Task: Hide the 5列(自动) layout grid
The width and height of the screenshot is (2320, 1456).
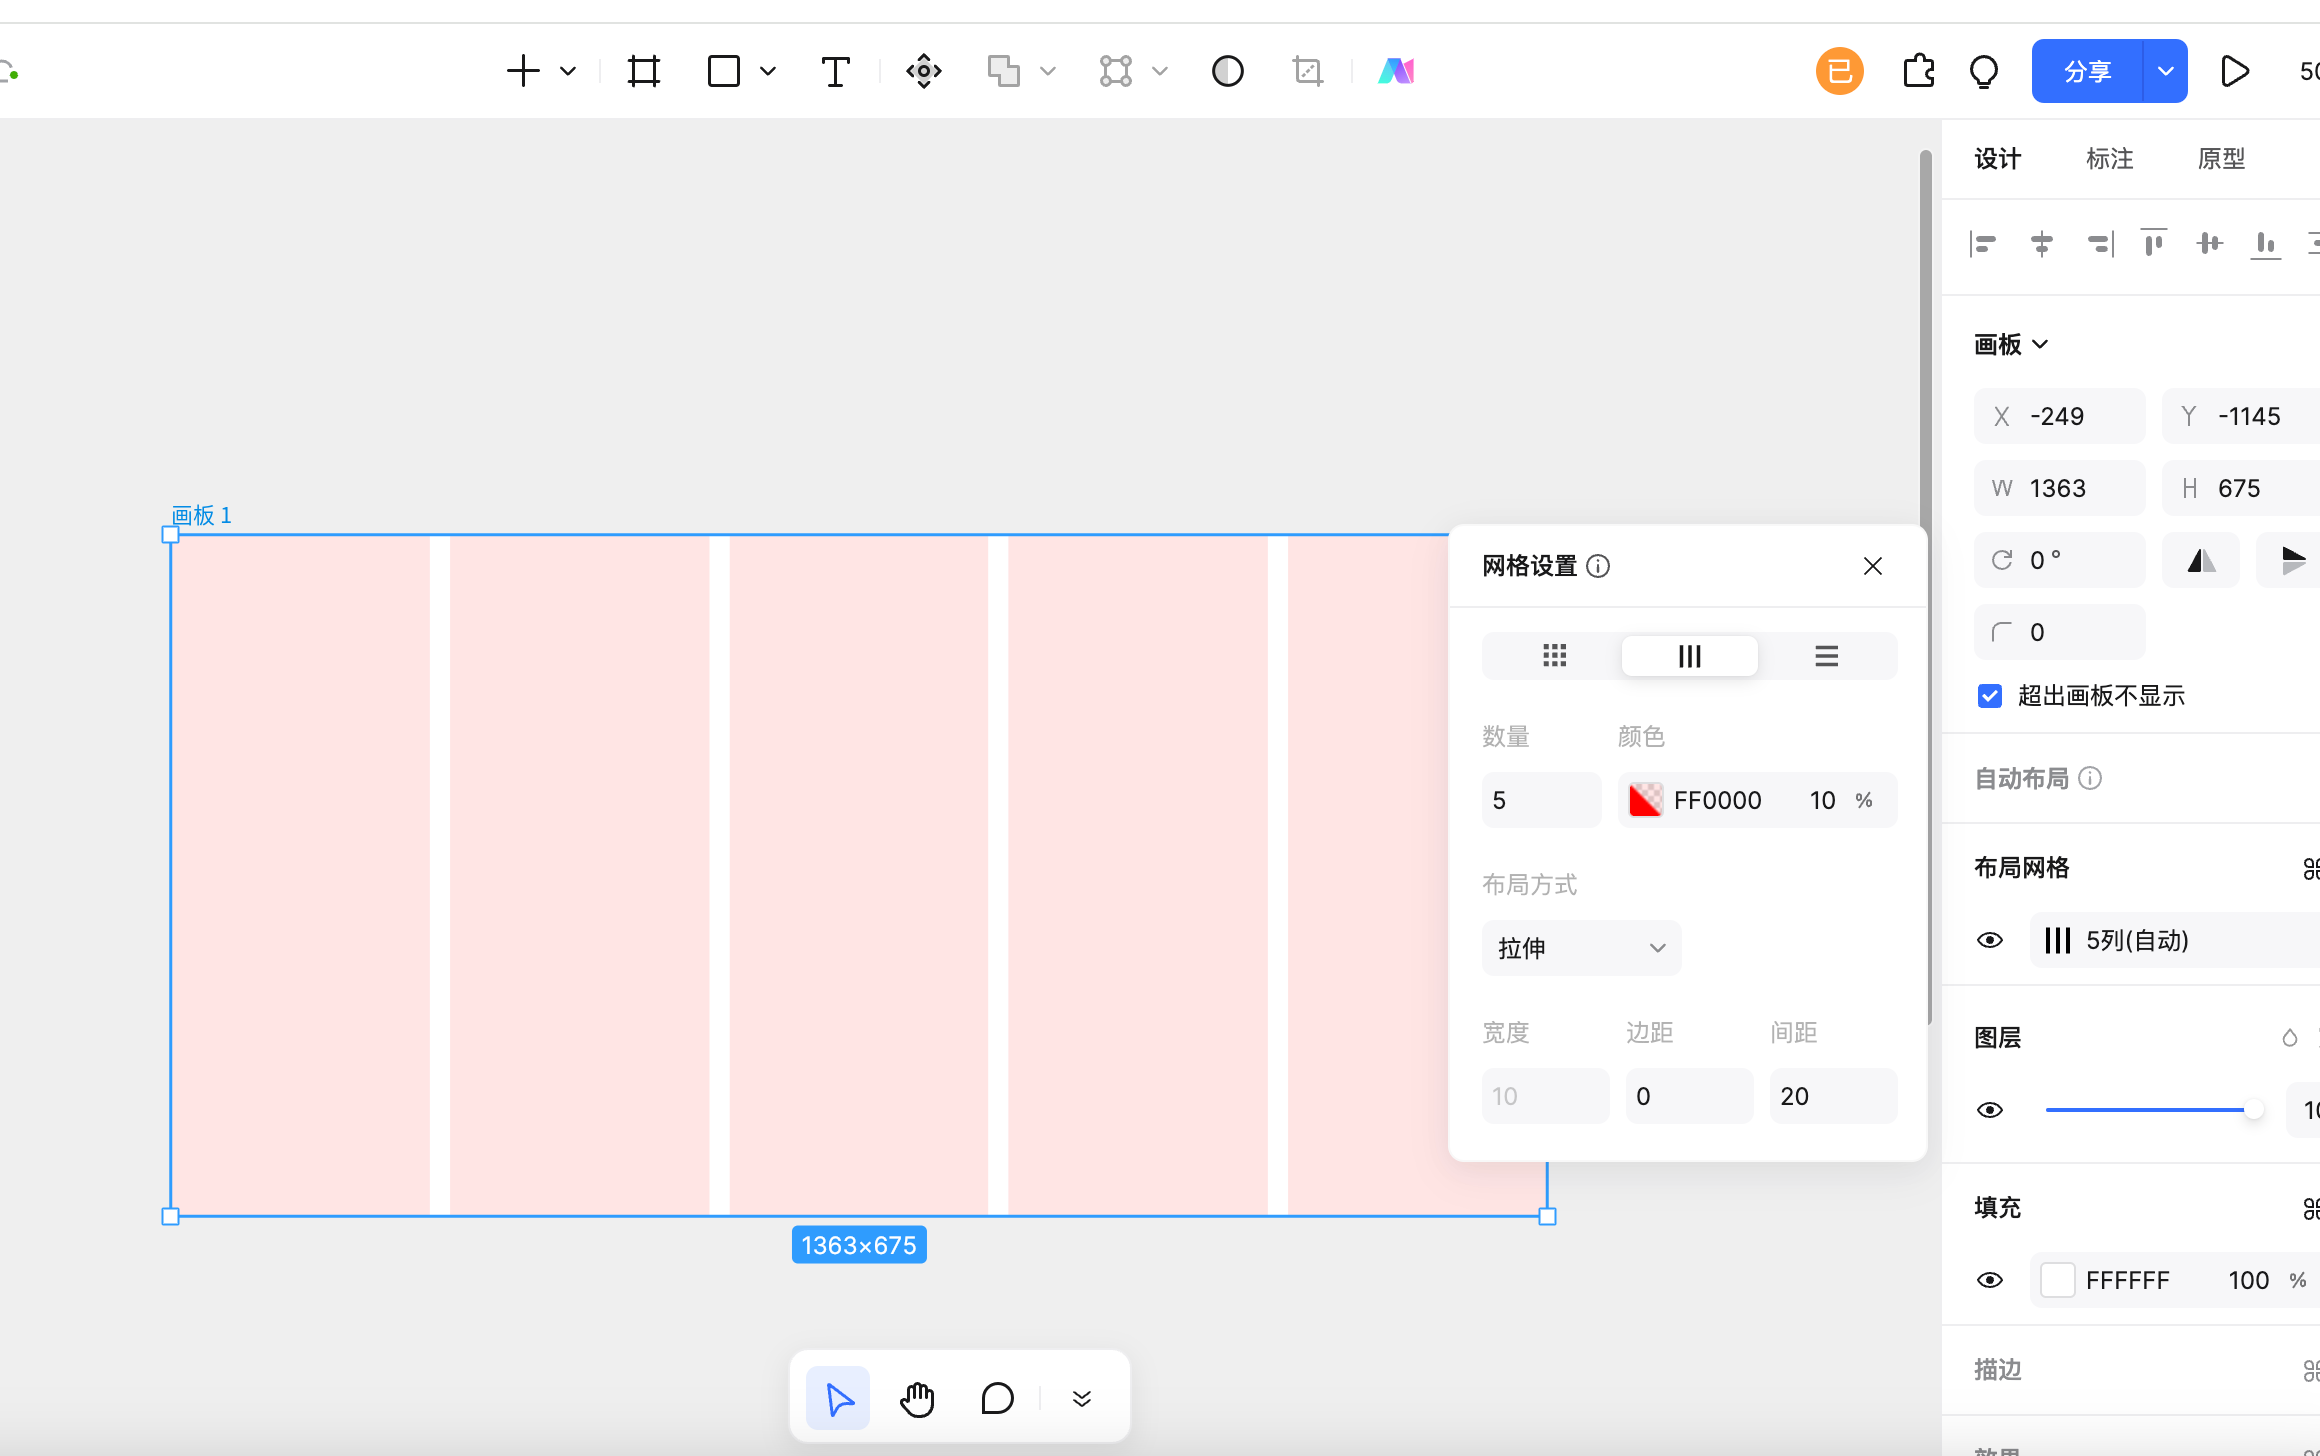Action: click(x=1990, y=940)
